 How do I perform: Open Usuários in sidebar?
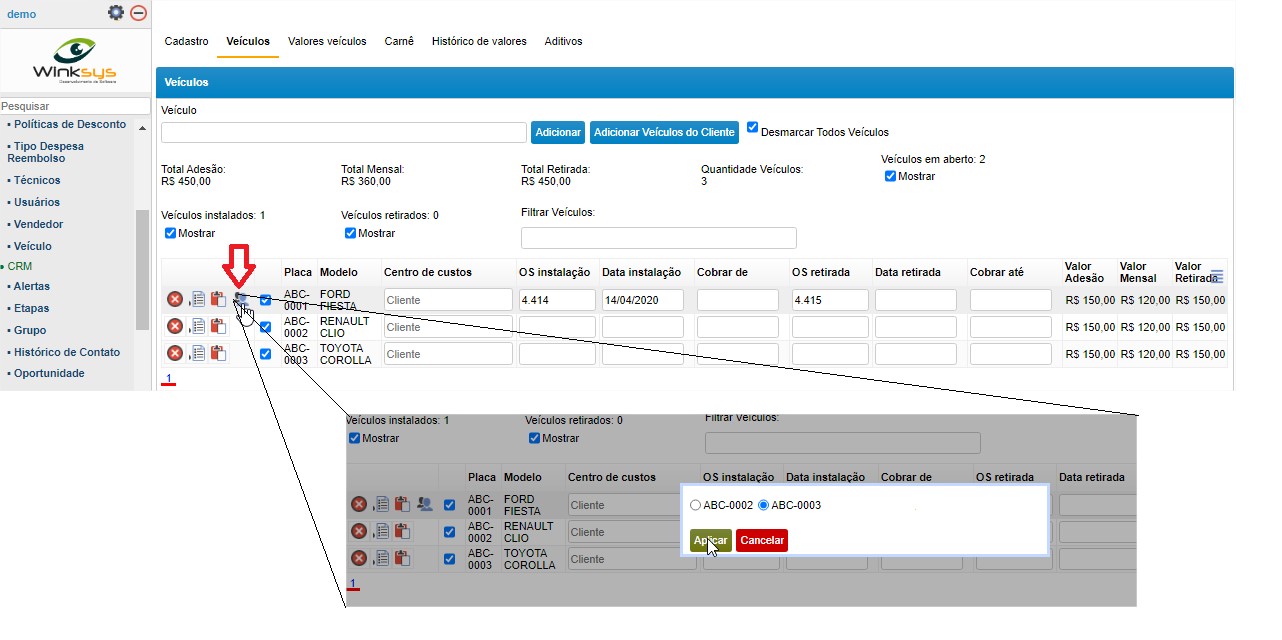pos(37,202)
